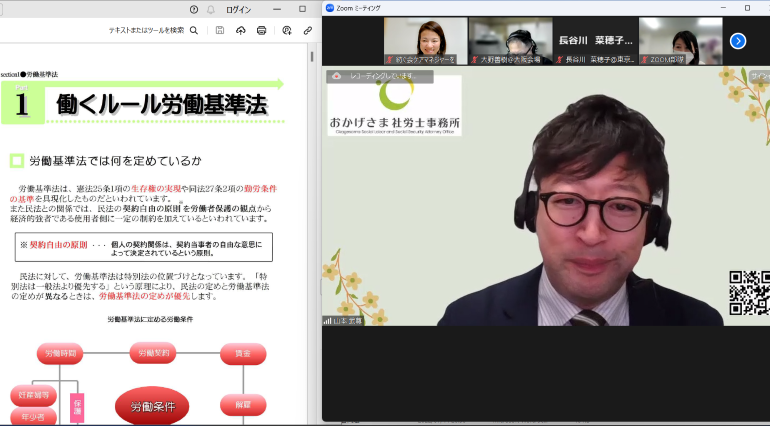Print the PDF document
770x426 pixels.
point(261,30)
